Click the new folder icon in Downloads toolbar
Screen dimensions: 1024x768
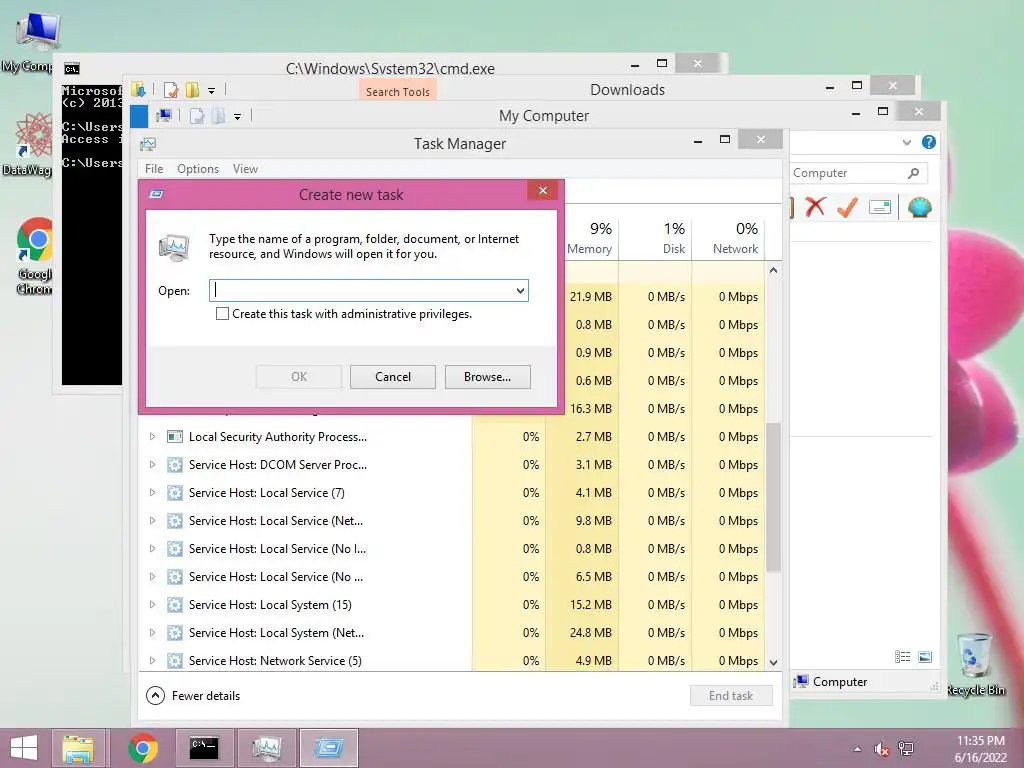(x=192, y=89)
